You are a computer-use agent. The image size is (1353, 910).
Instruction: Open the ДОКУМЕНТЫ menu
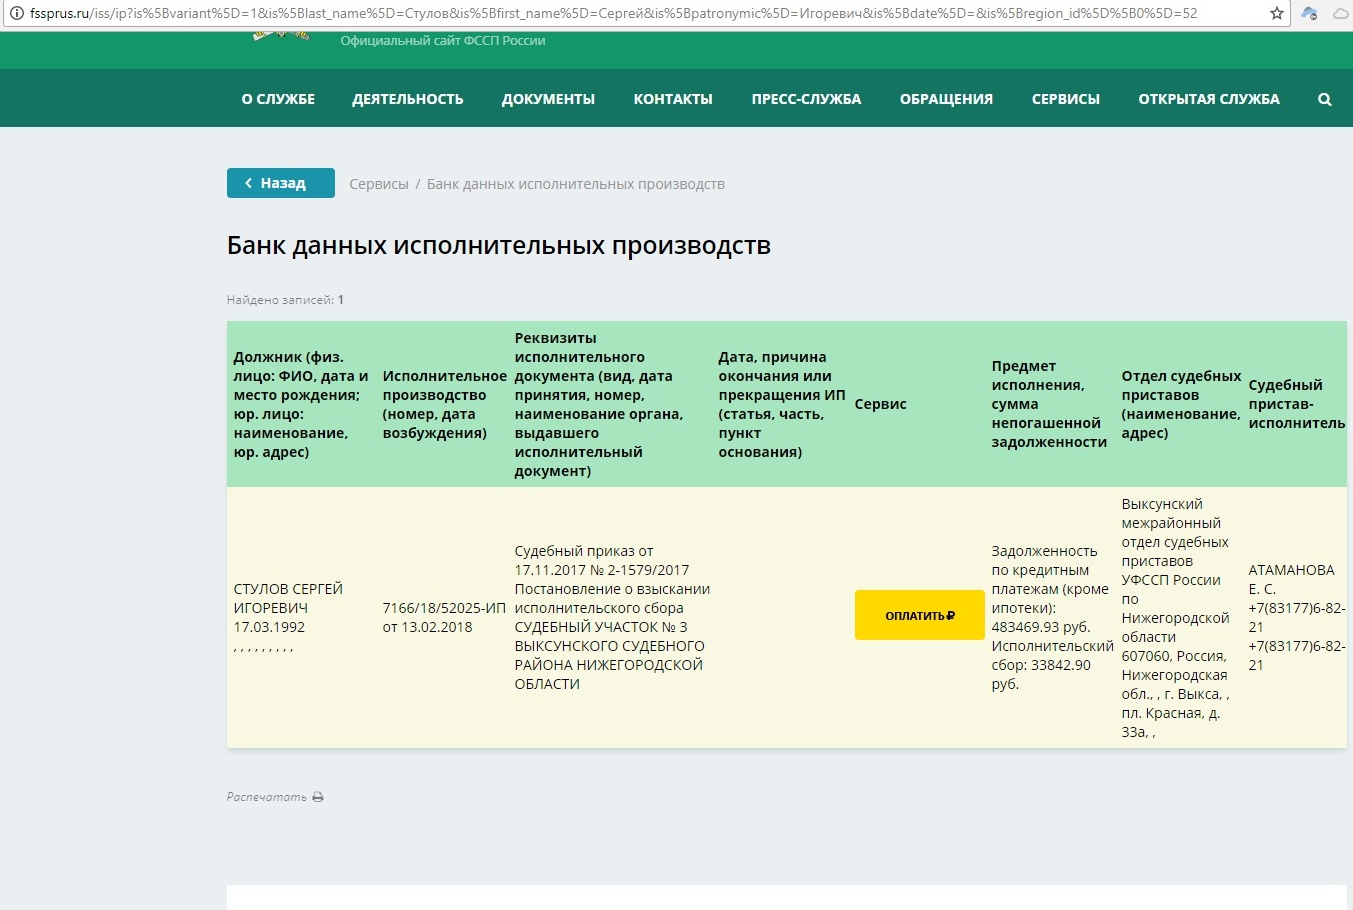tap(548, 99)
